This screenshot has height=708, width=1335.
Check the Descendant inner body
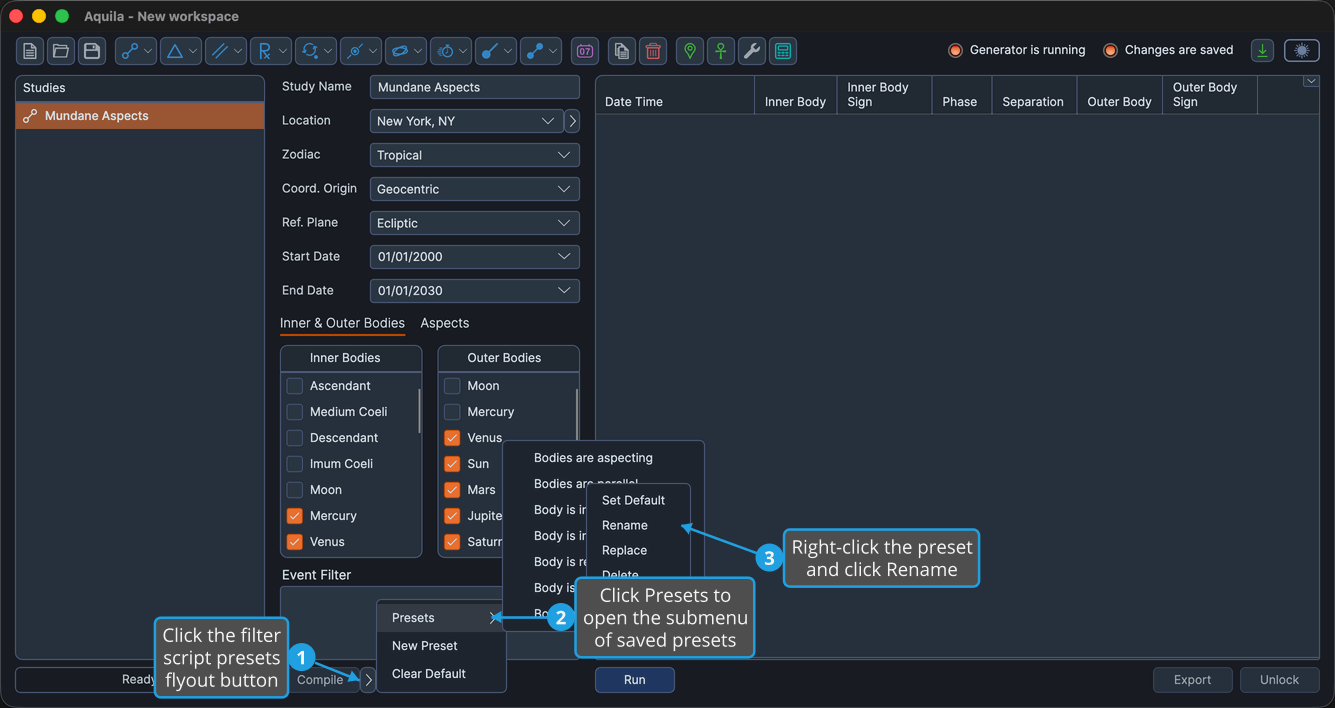pyautogui.click(x=294, y=438)
